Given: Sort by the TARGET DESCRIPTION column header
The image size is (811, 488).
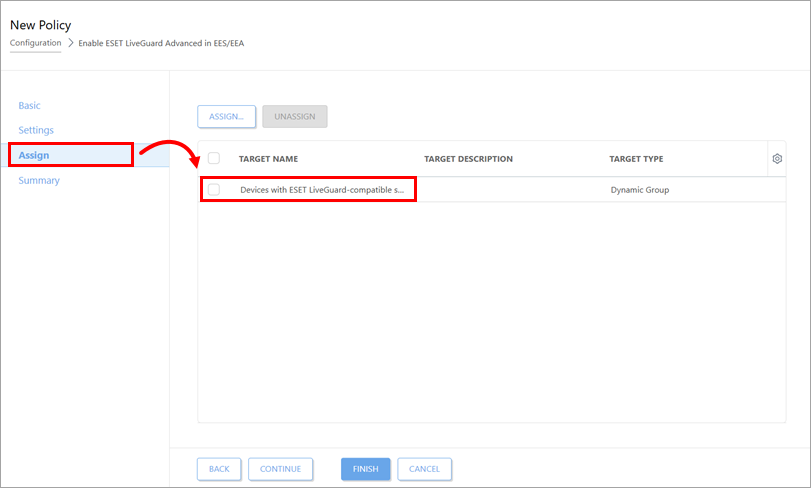Looking at the screenshot, I should point(469,159).
